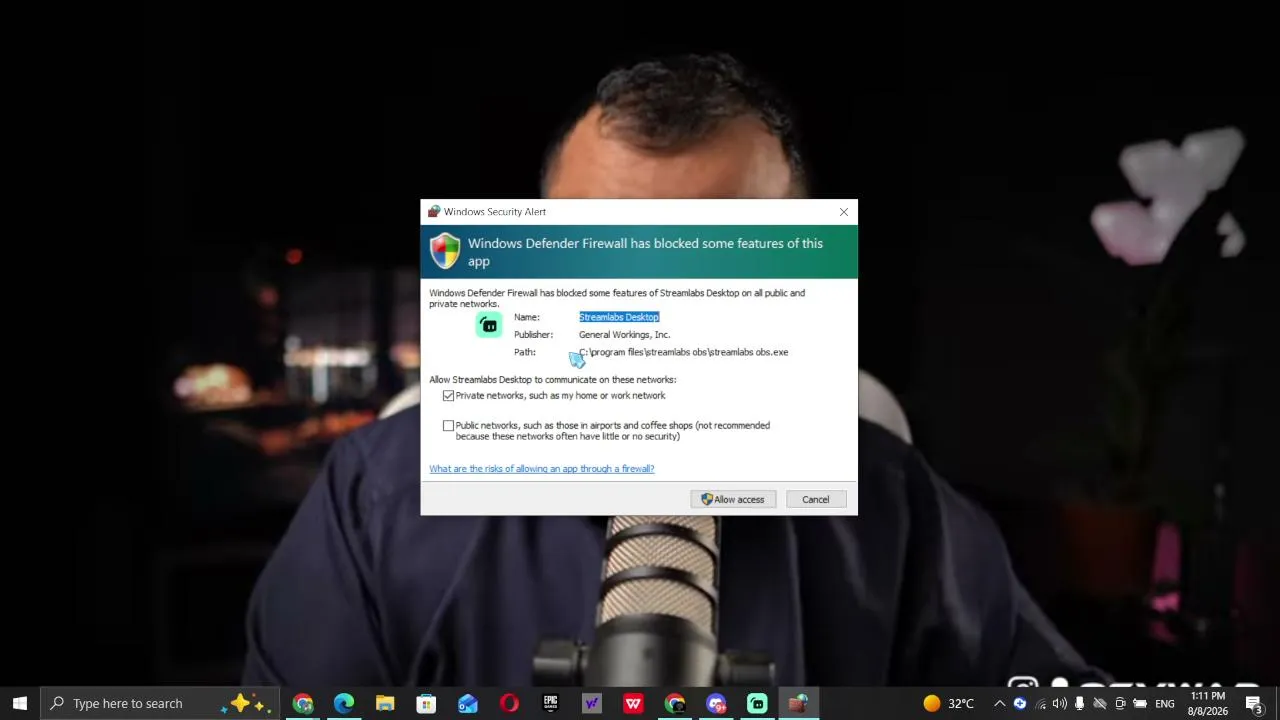Image resolution: width=1280 pixels, height=720 pixels.
Task: Open the Chrome icon beside Discord on taskbar
Action: (x=675, y=703)
